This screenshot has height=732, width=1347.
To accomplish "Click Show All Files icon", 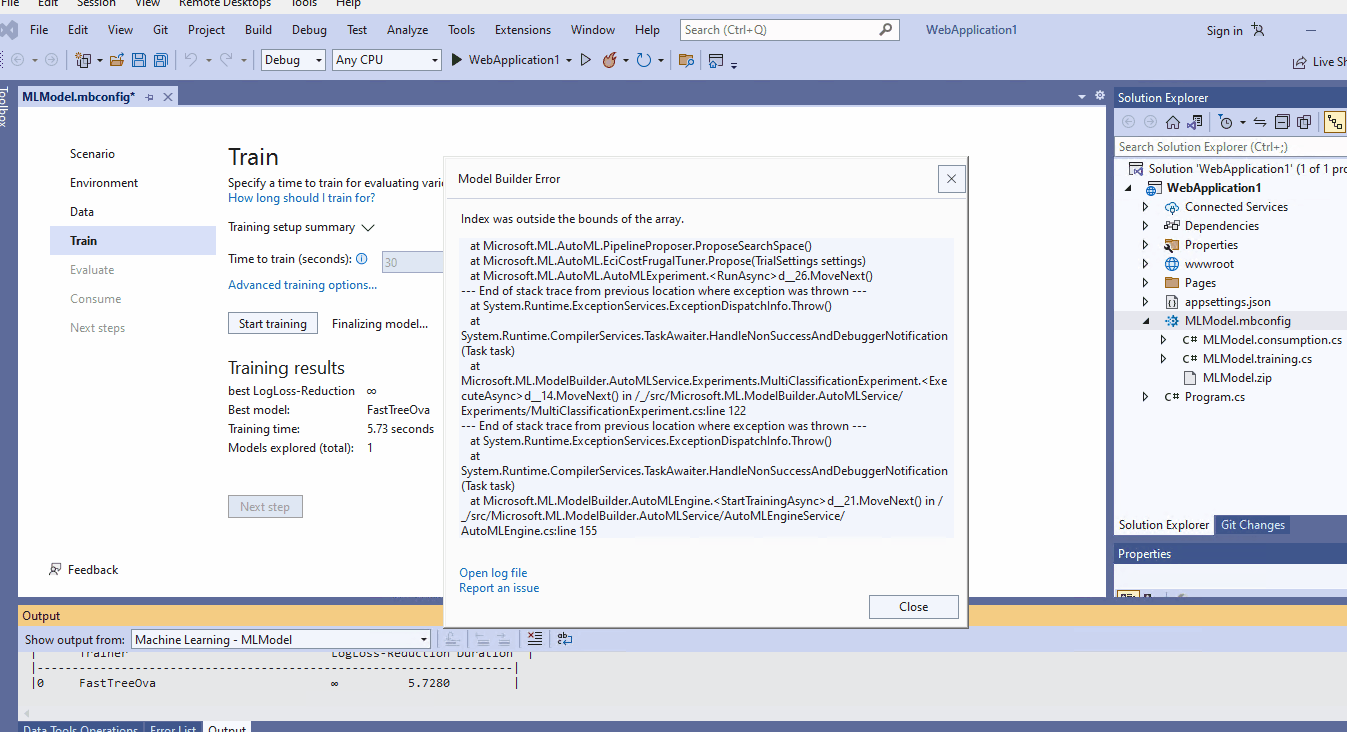I will coord(1304,122).
